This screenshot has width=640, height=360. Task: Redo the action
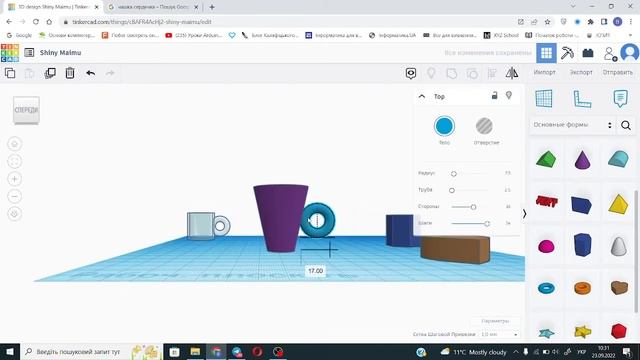tap(110, 73)
